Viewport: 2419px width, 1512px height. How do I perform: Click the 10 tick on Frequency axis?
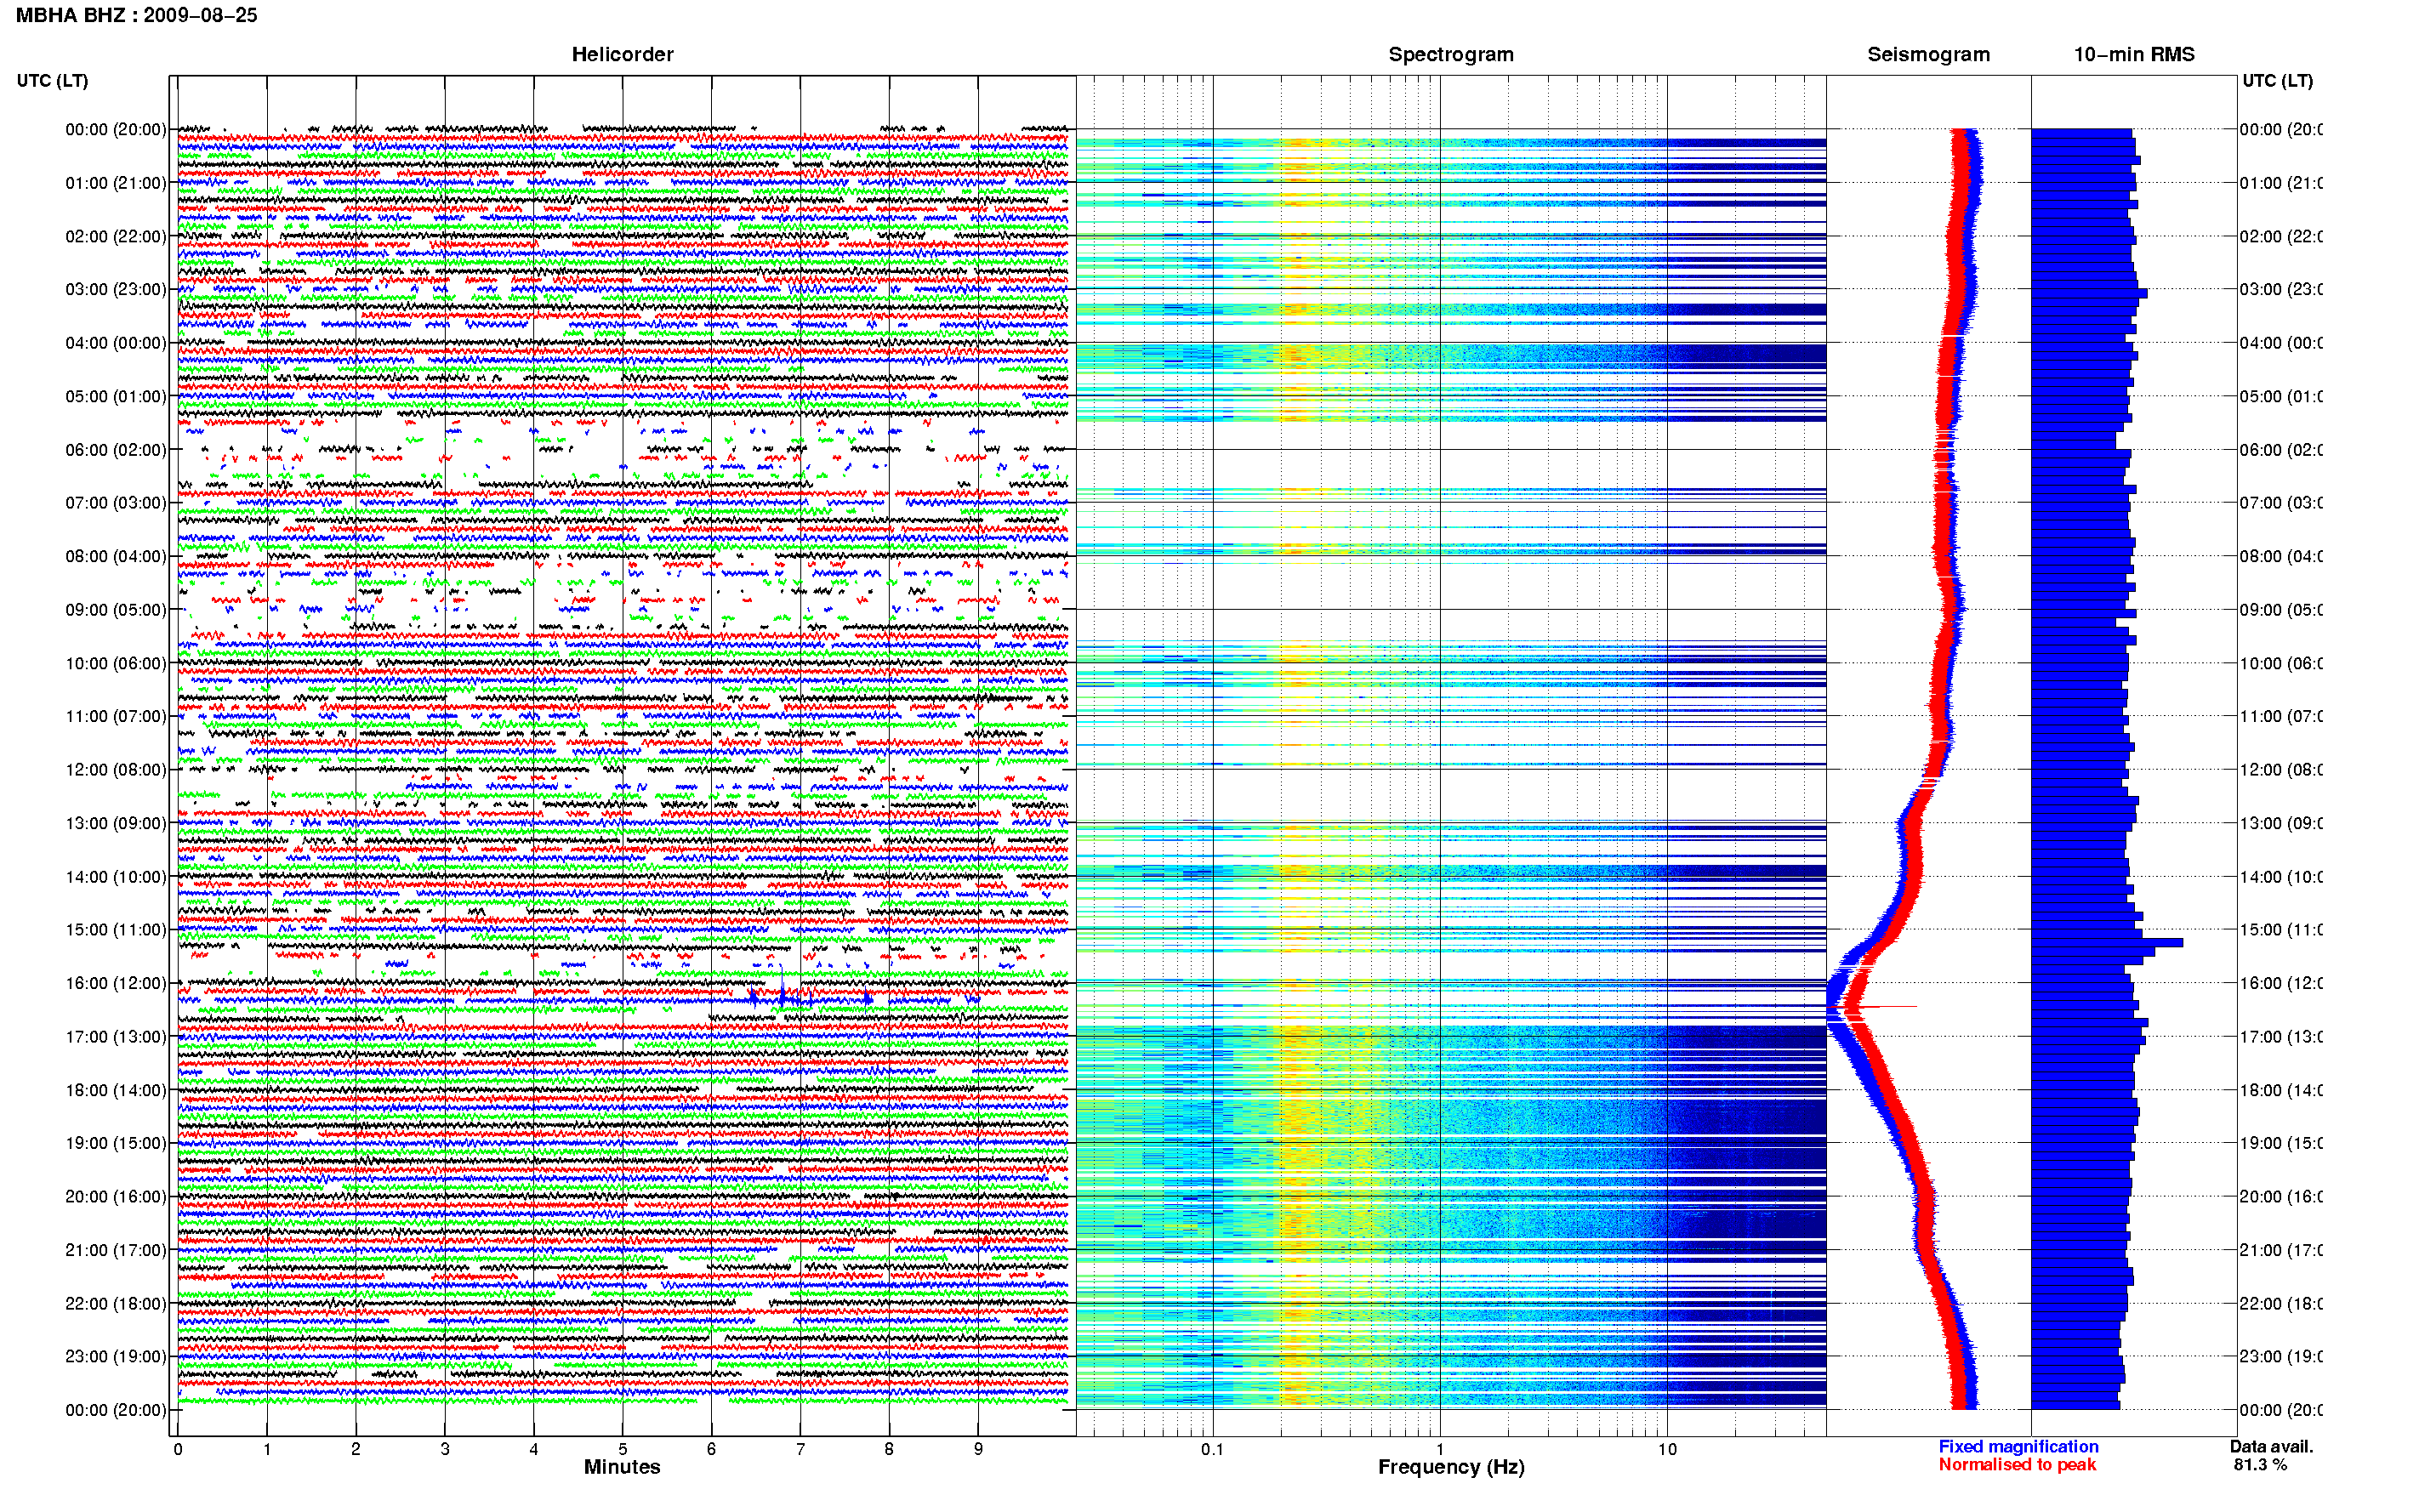pos(1667,1448)
